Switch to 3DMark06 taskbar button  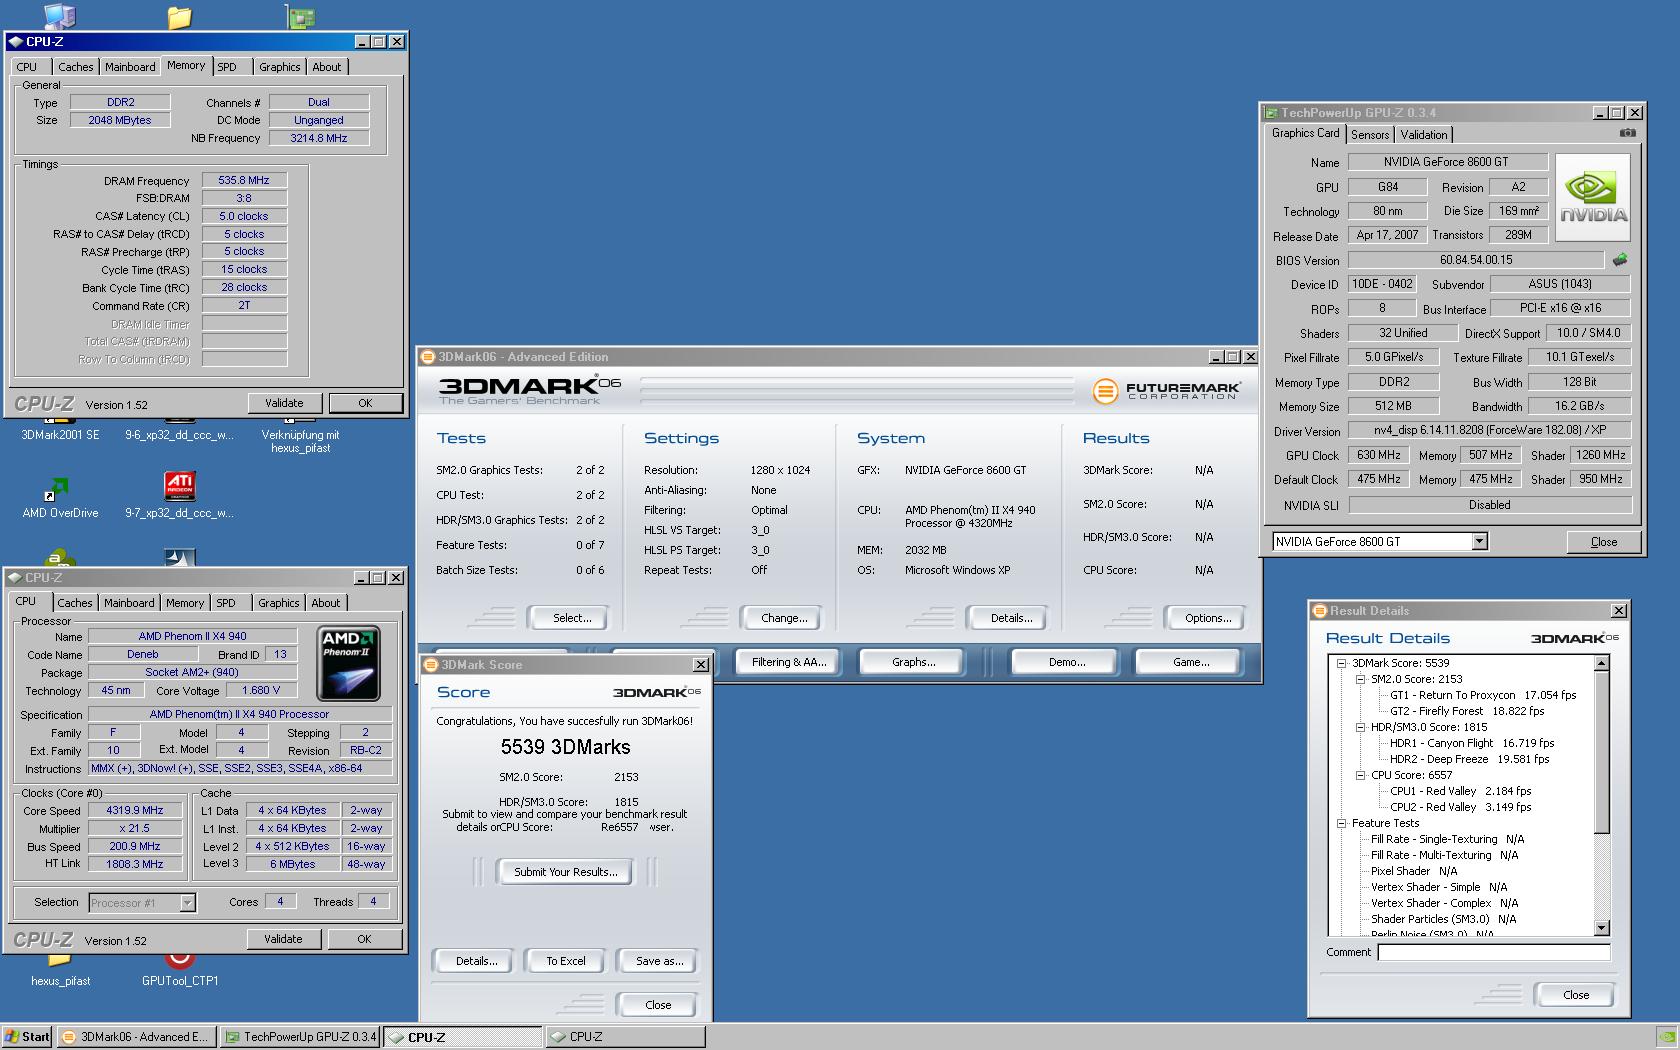(x=136, y=1037)
